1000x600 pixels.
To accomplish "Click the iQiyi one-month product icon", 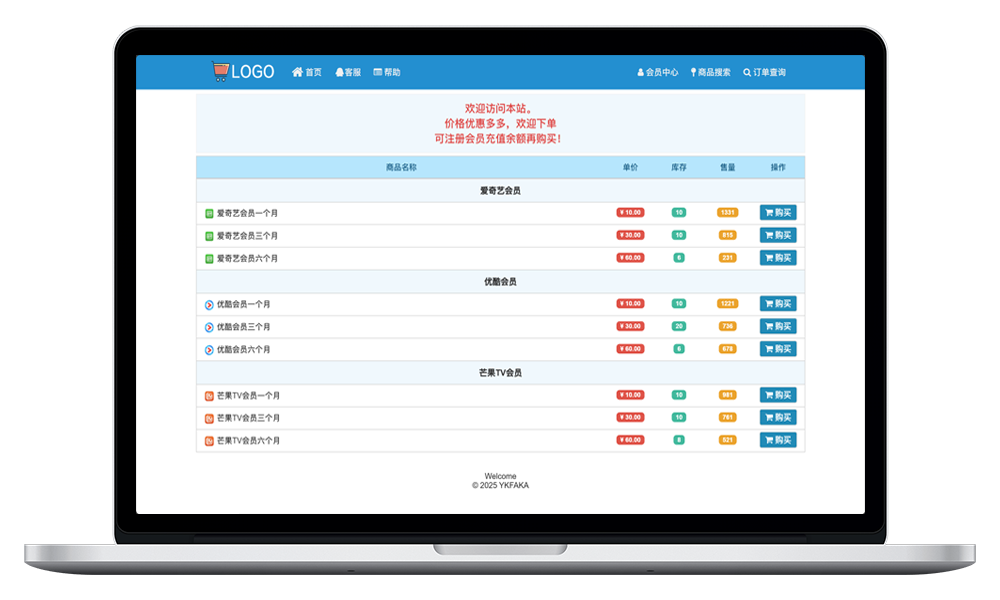I will click(x=209, y=213).
